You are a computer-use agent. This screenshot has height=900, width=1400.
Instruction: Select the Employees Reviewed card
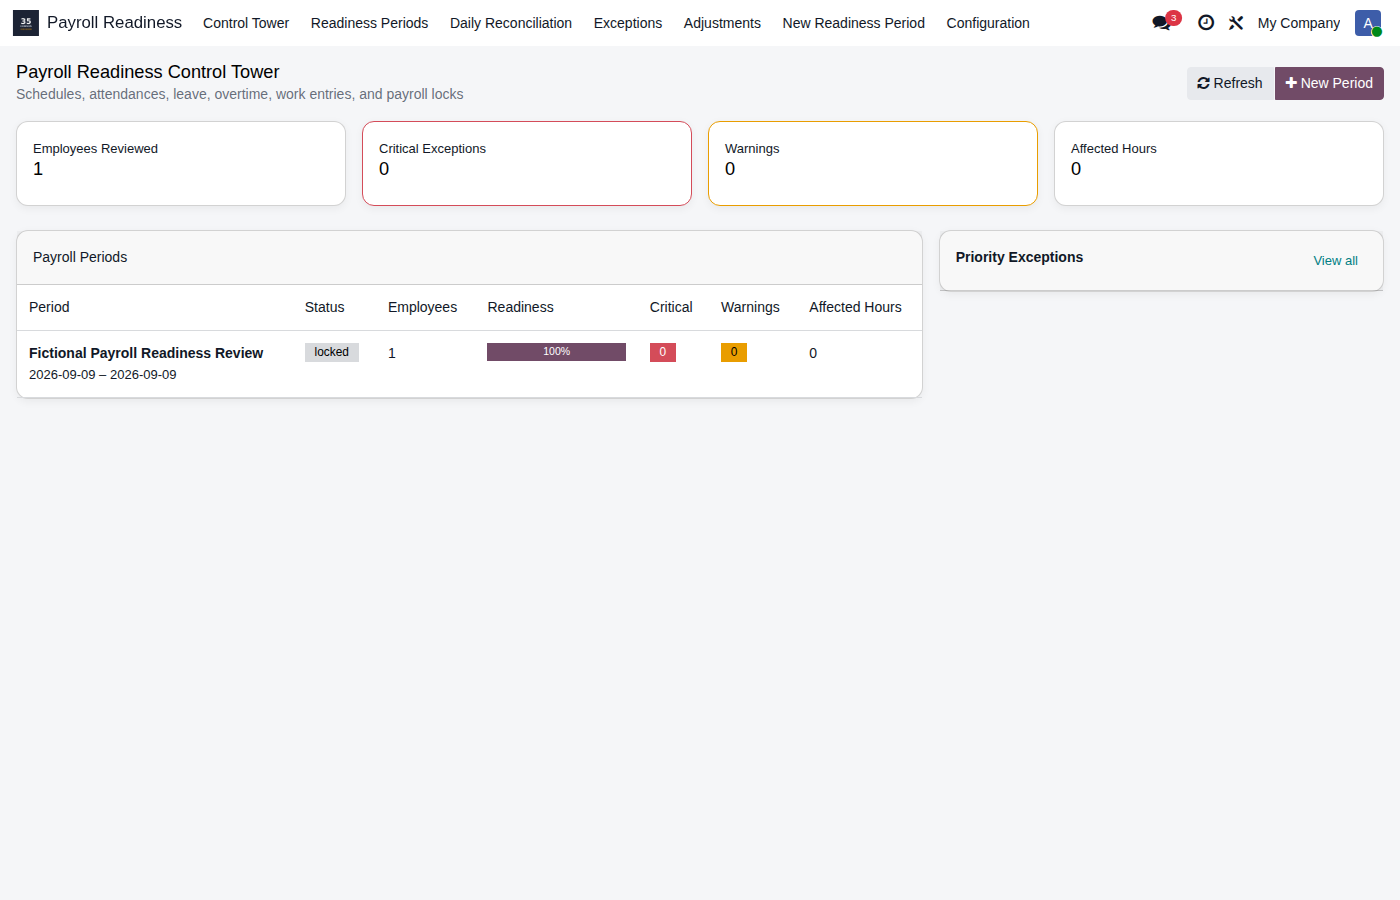pos(181,164)
